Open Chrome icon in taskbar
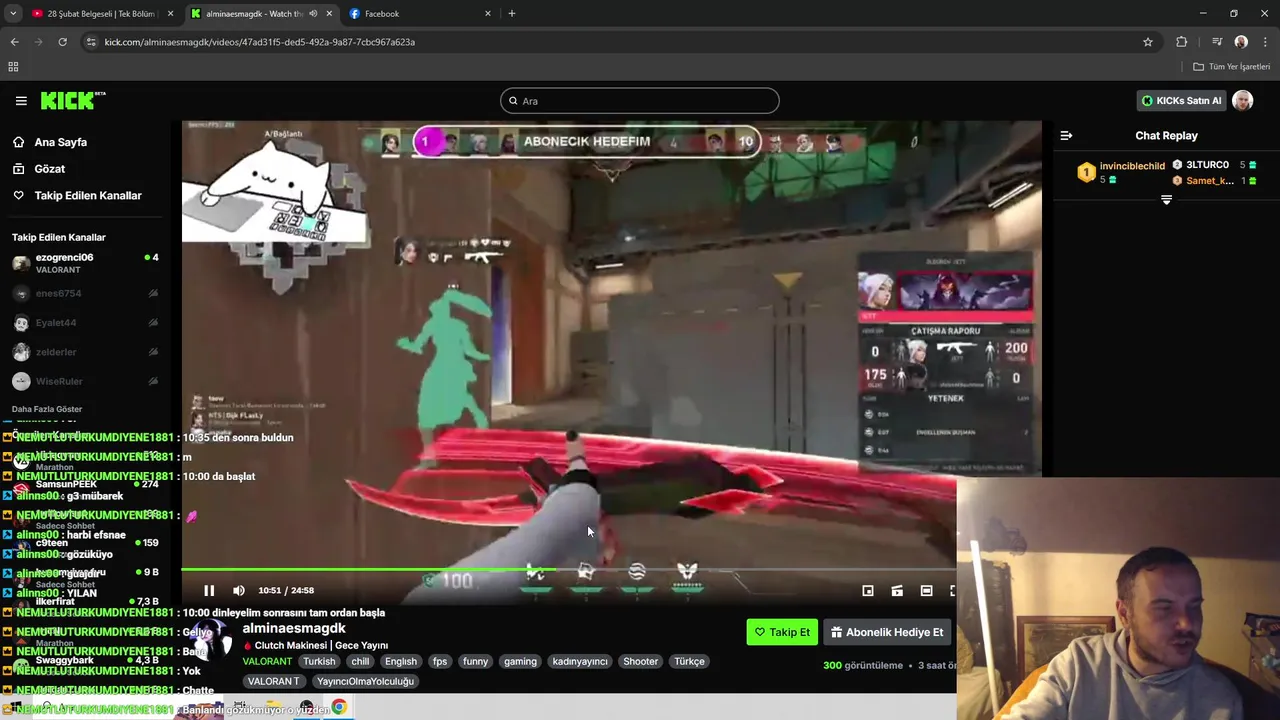This screenshot has width=1280, height=720. pos(339,707)
